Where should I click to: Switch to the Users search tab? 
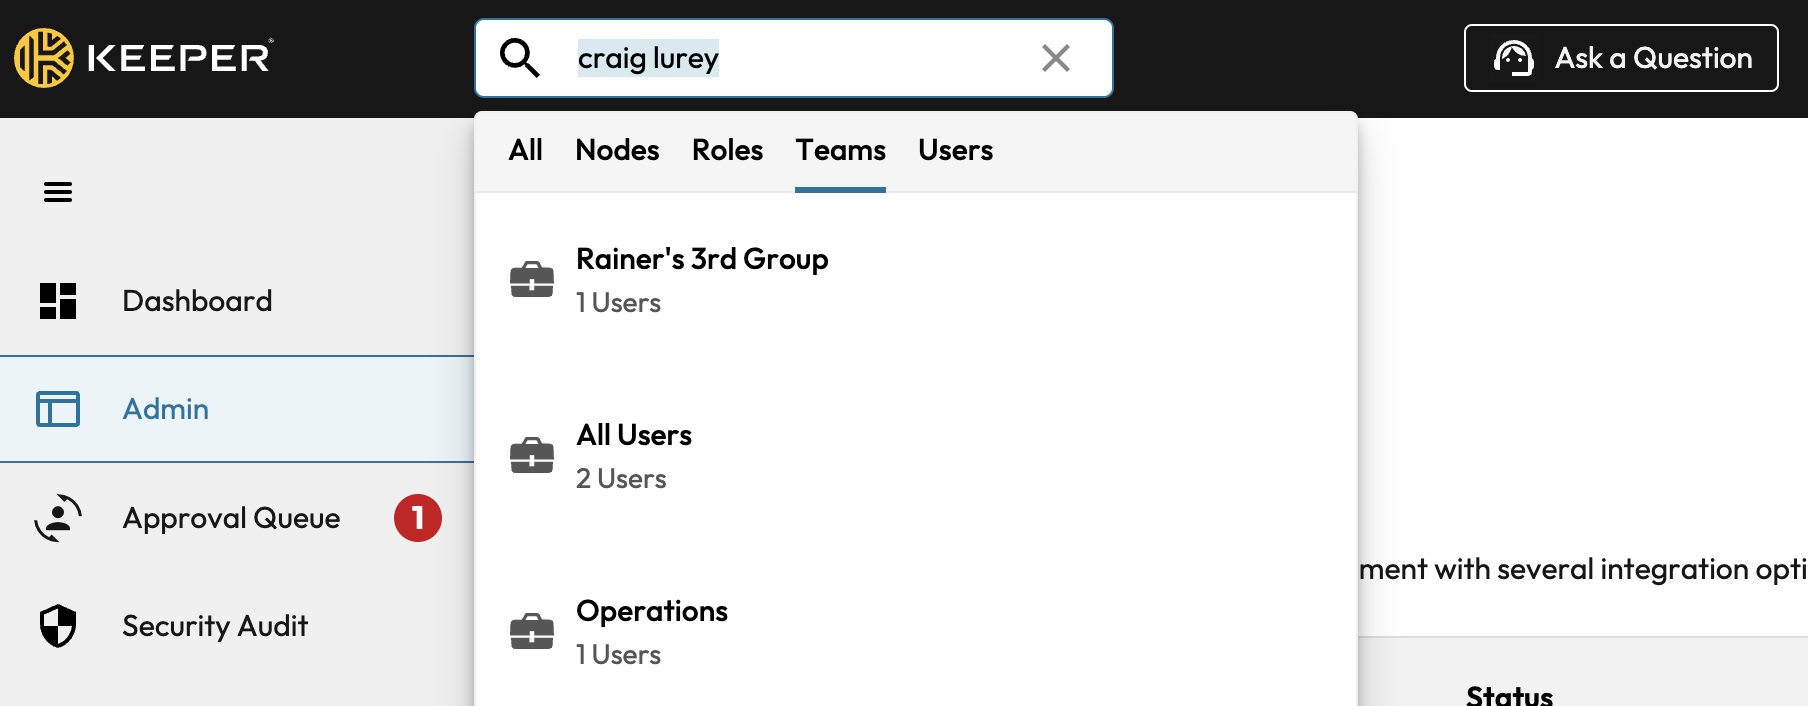click(x=955, y=151)
